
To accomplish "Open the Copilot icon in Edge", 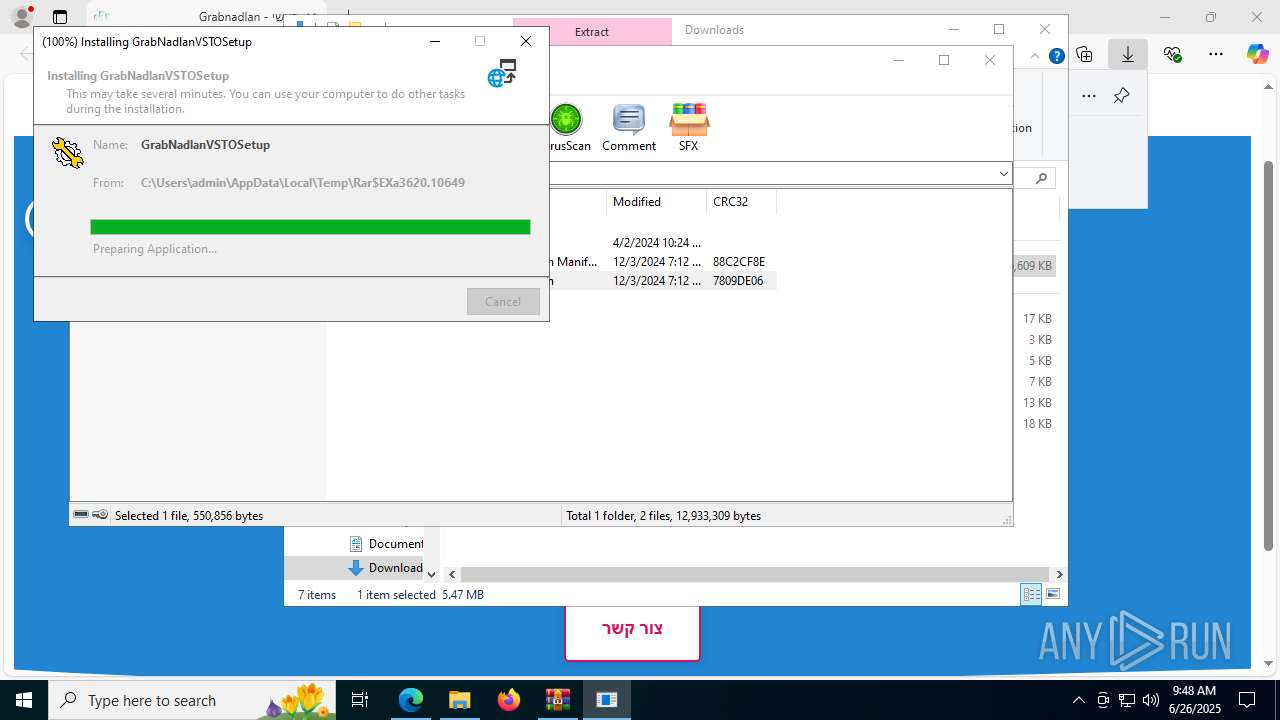I will point(1257,55).
